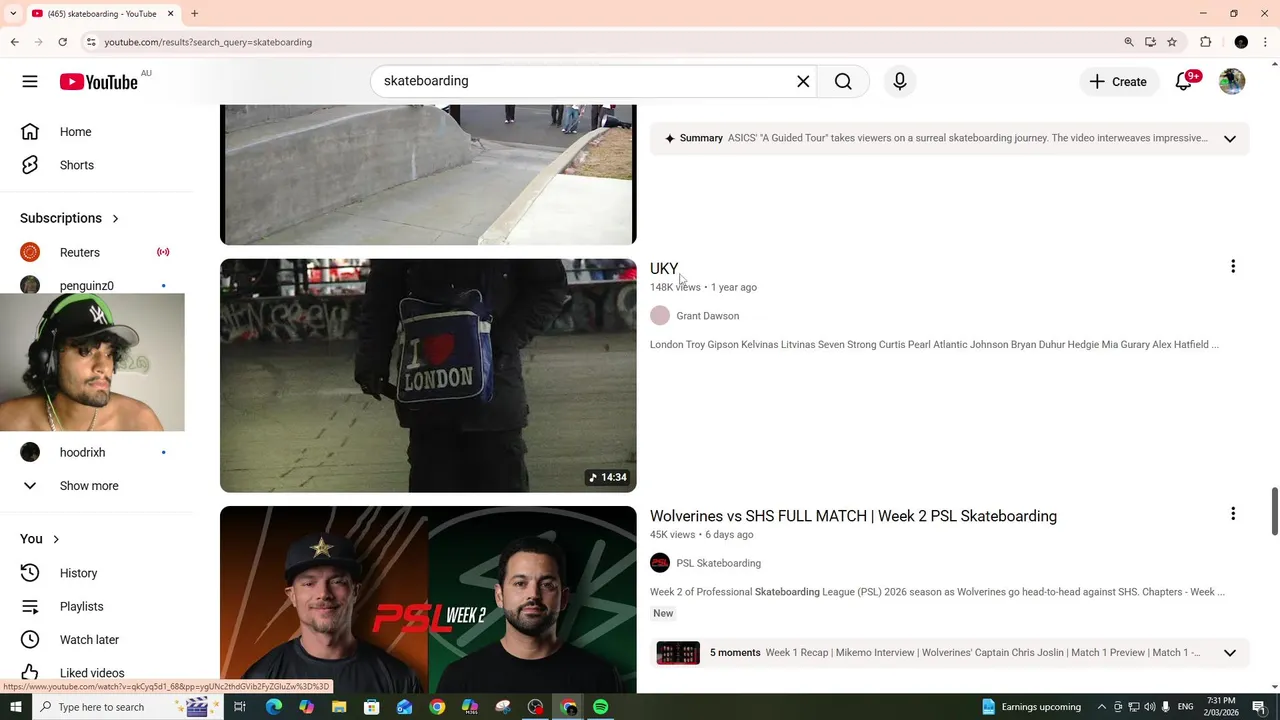Play the UKY London bag thumbnail
The width and height of the screenshot is (1280, 720).
428,376
